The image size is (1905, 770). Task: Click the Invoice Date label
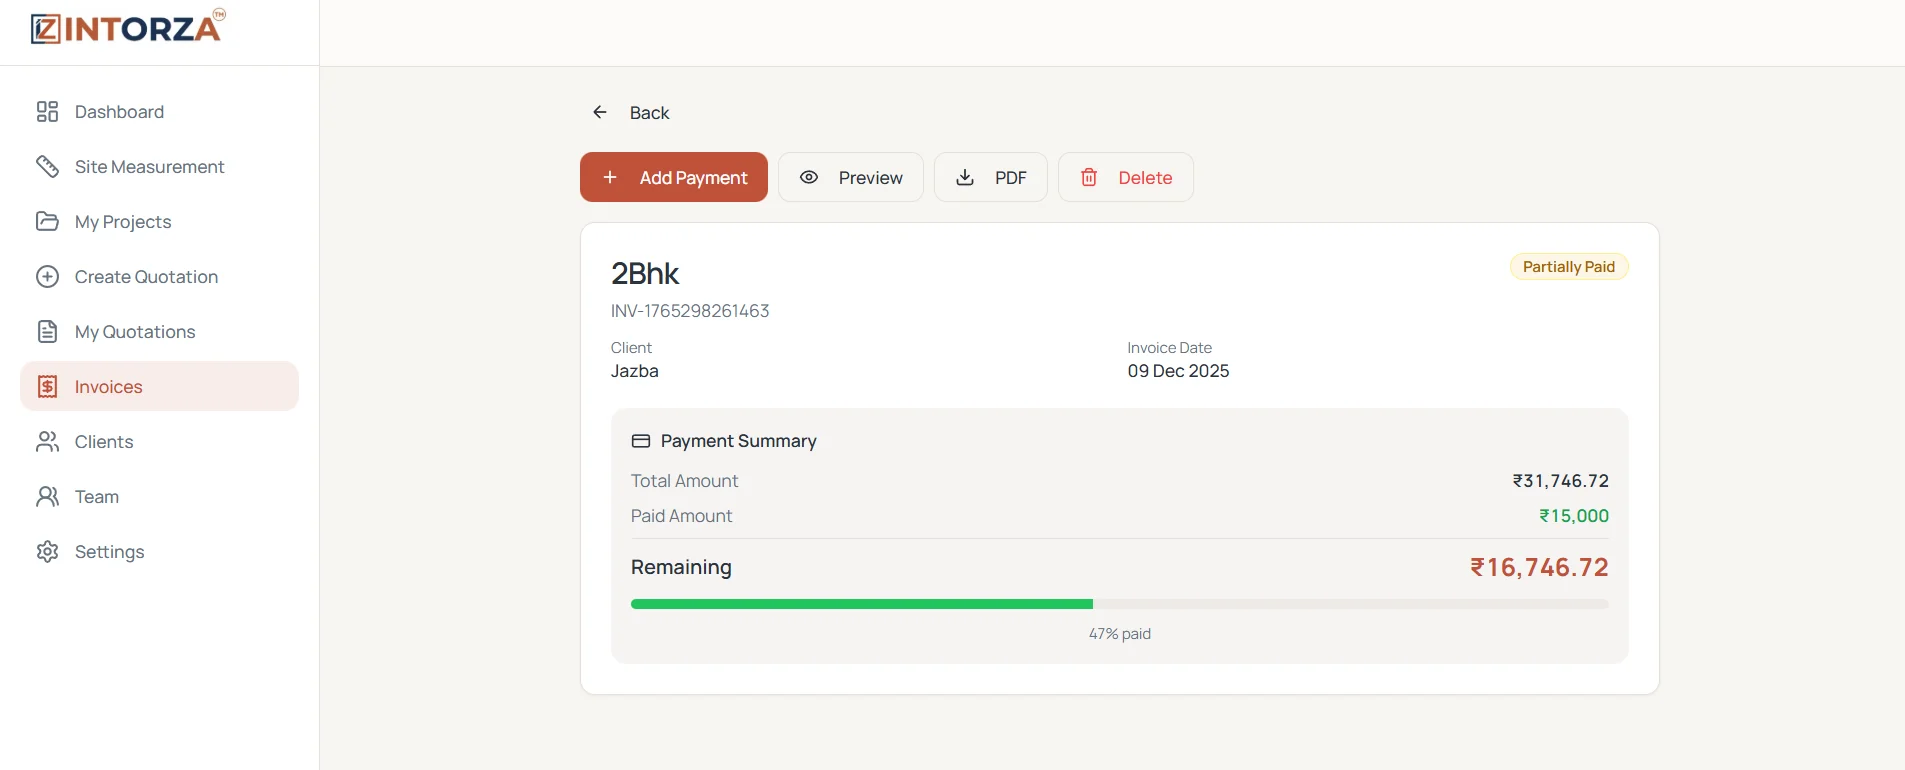1170,348
